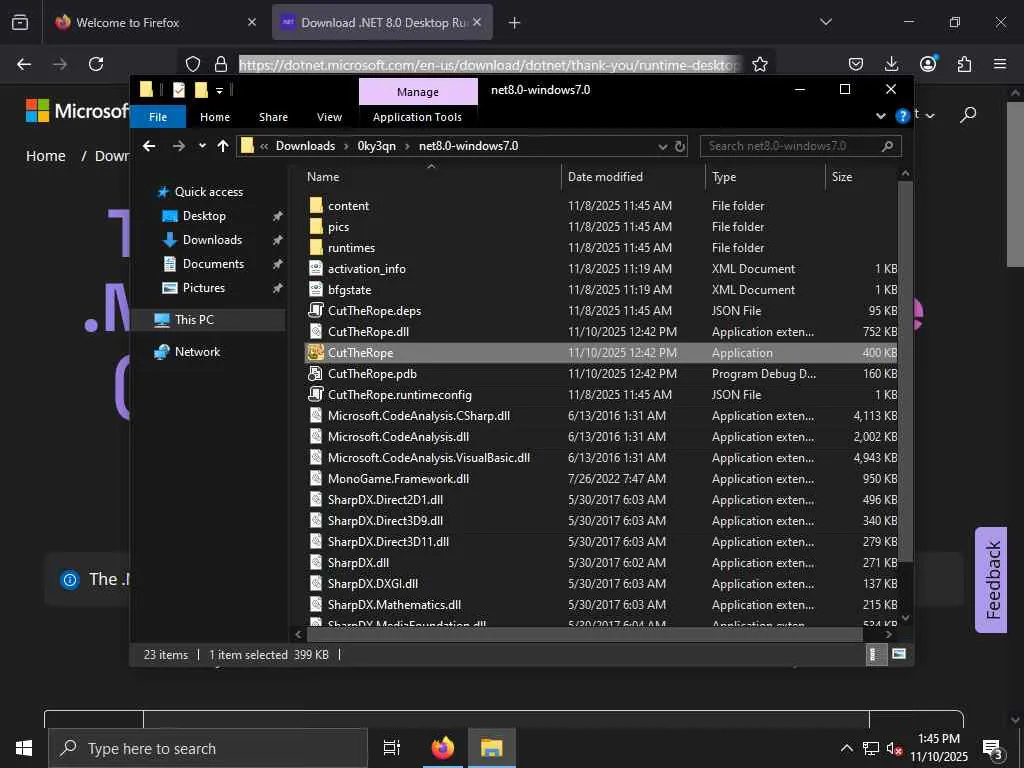
Task: Open Pictures in Quick access
Action: click(203, 288)
